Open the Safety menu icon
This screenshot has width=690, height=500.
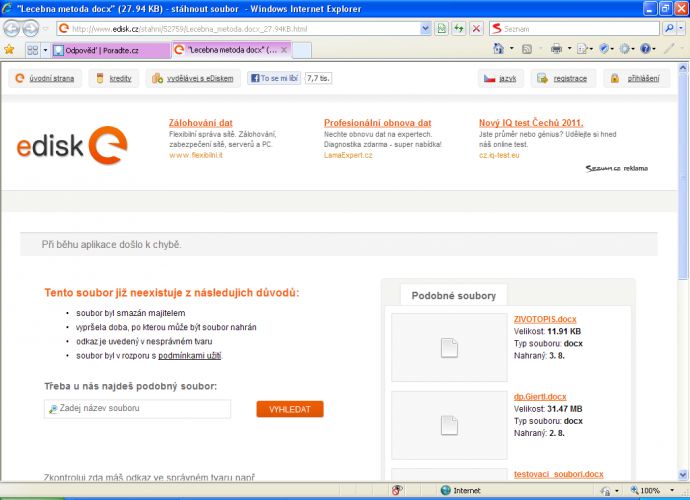tap(606, 48)
